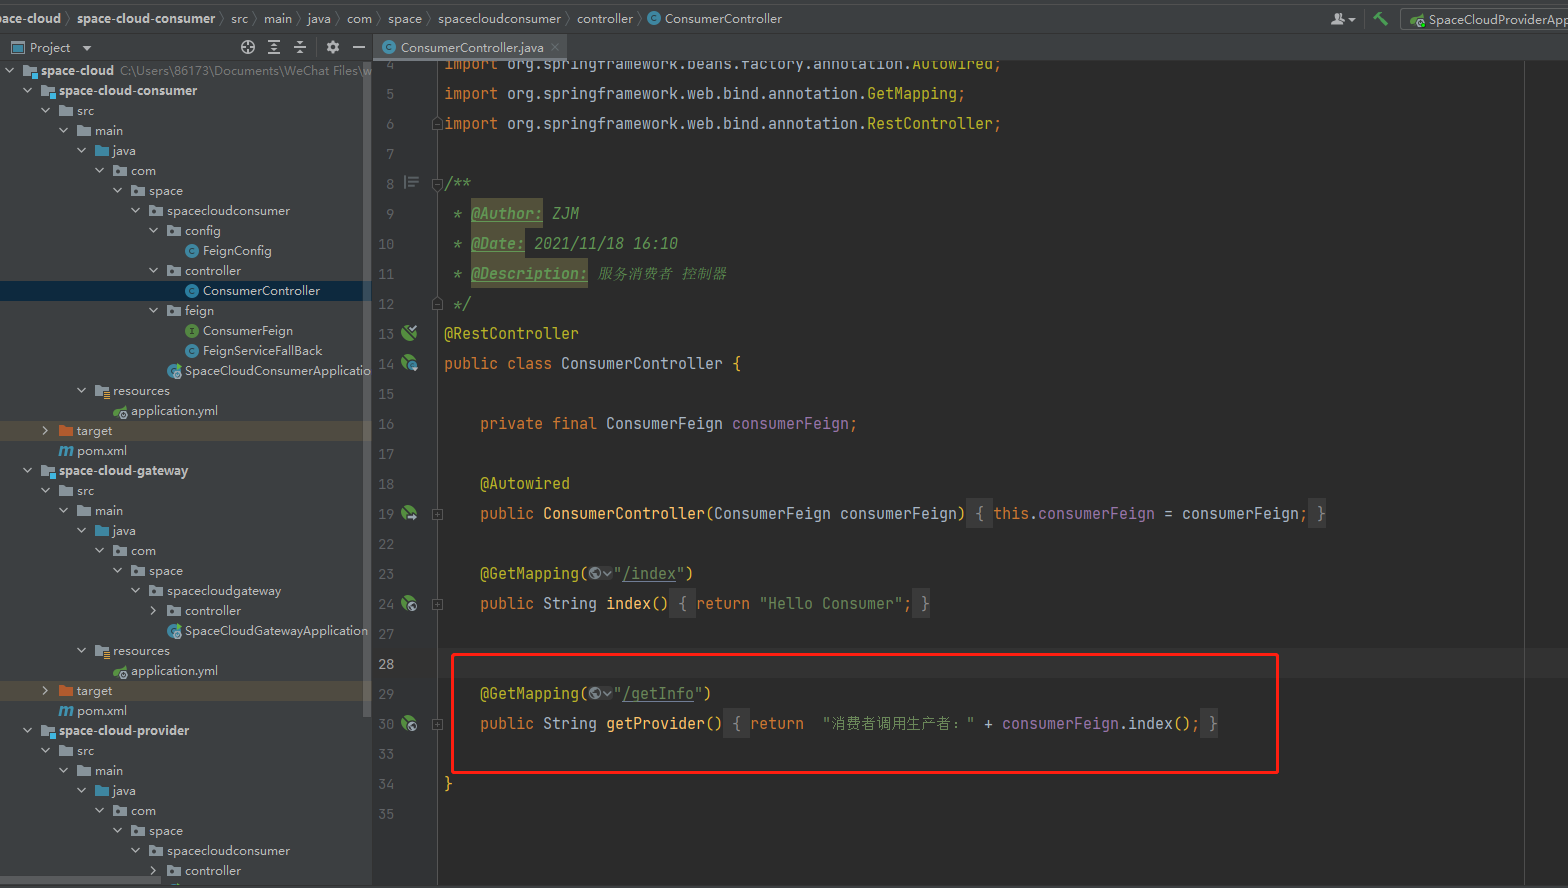Unfold the getProvider method body on line 30
The height and width of the screenshot is (888, 1568).
tap(437, 724)
